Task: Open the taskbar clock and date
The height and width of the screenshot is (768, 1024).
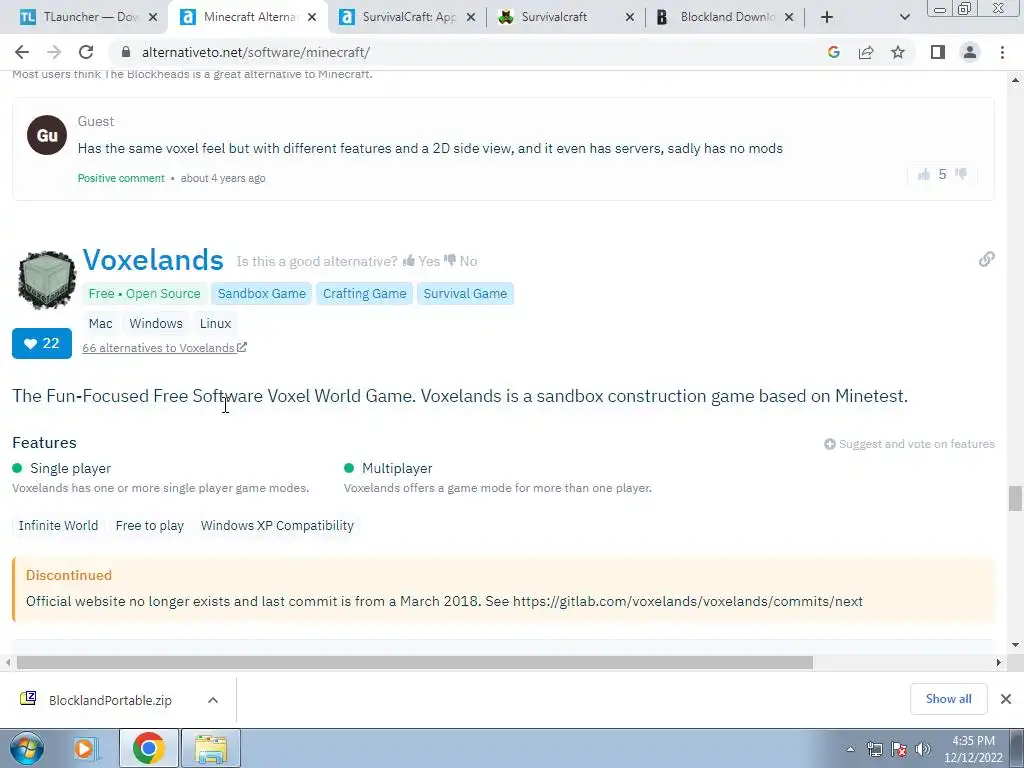Action: [973, 749]
